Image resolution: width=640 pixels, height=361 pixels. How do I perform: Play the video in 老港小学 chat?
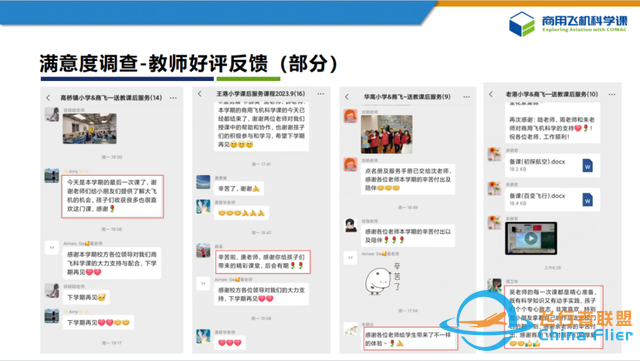click(531, 238)
